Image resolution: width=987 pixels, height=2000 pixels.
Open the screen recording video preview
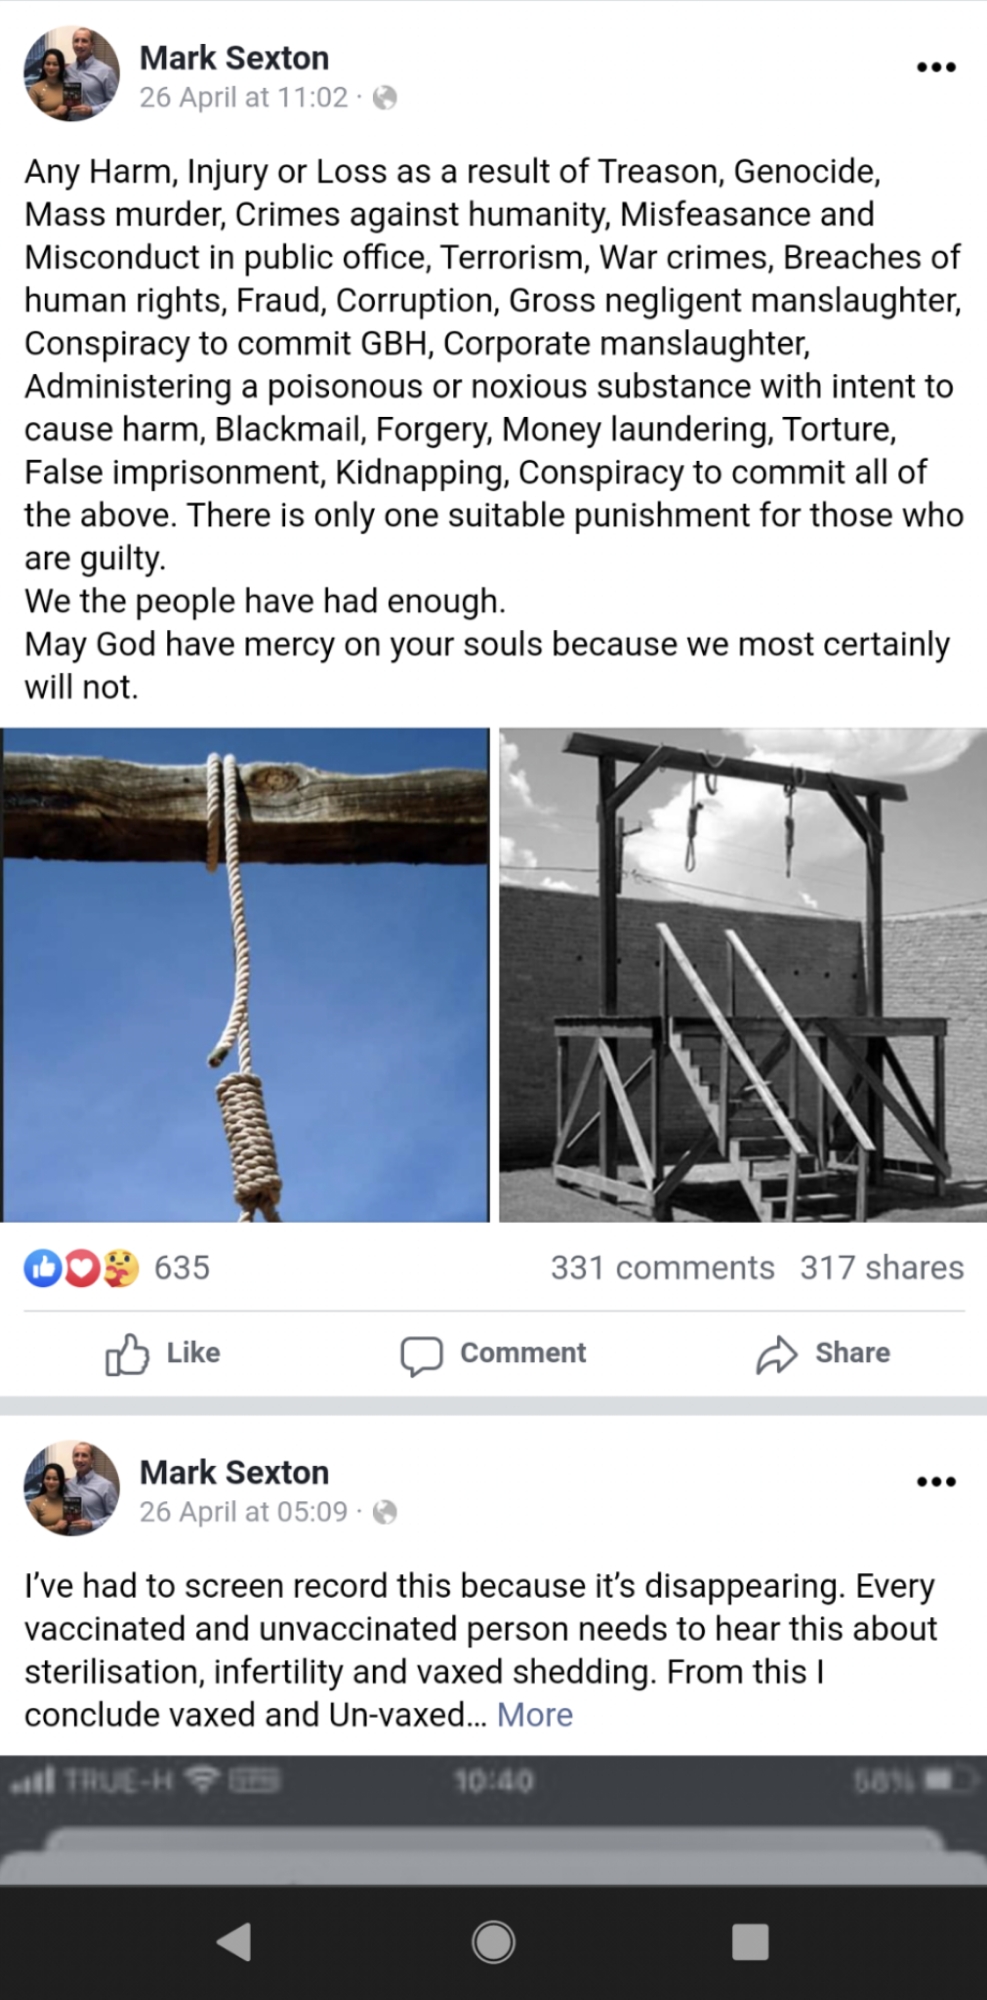point(493,1820)
